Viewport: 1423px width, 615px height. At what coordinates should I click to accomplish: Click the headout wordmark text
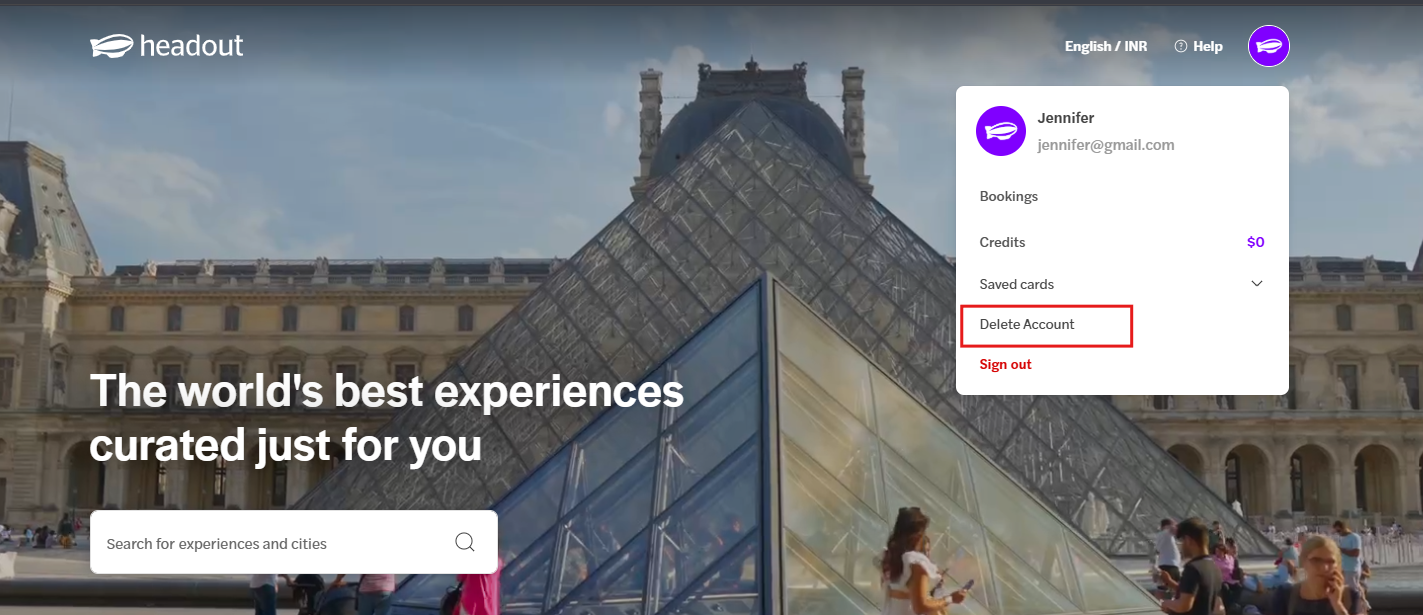(x=191, y=45)
